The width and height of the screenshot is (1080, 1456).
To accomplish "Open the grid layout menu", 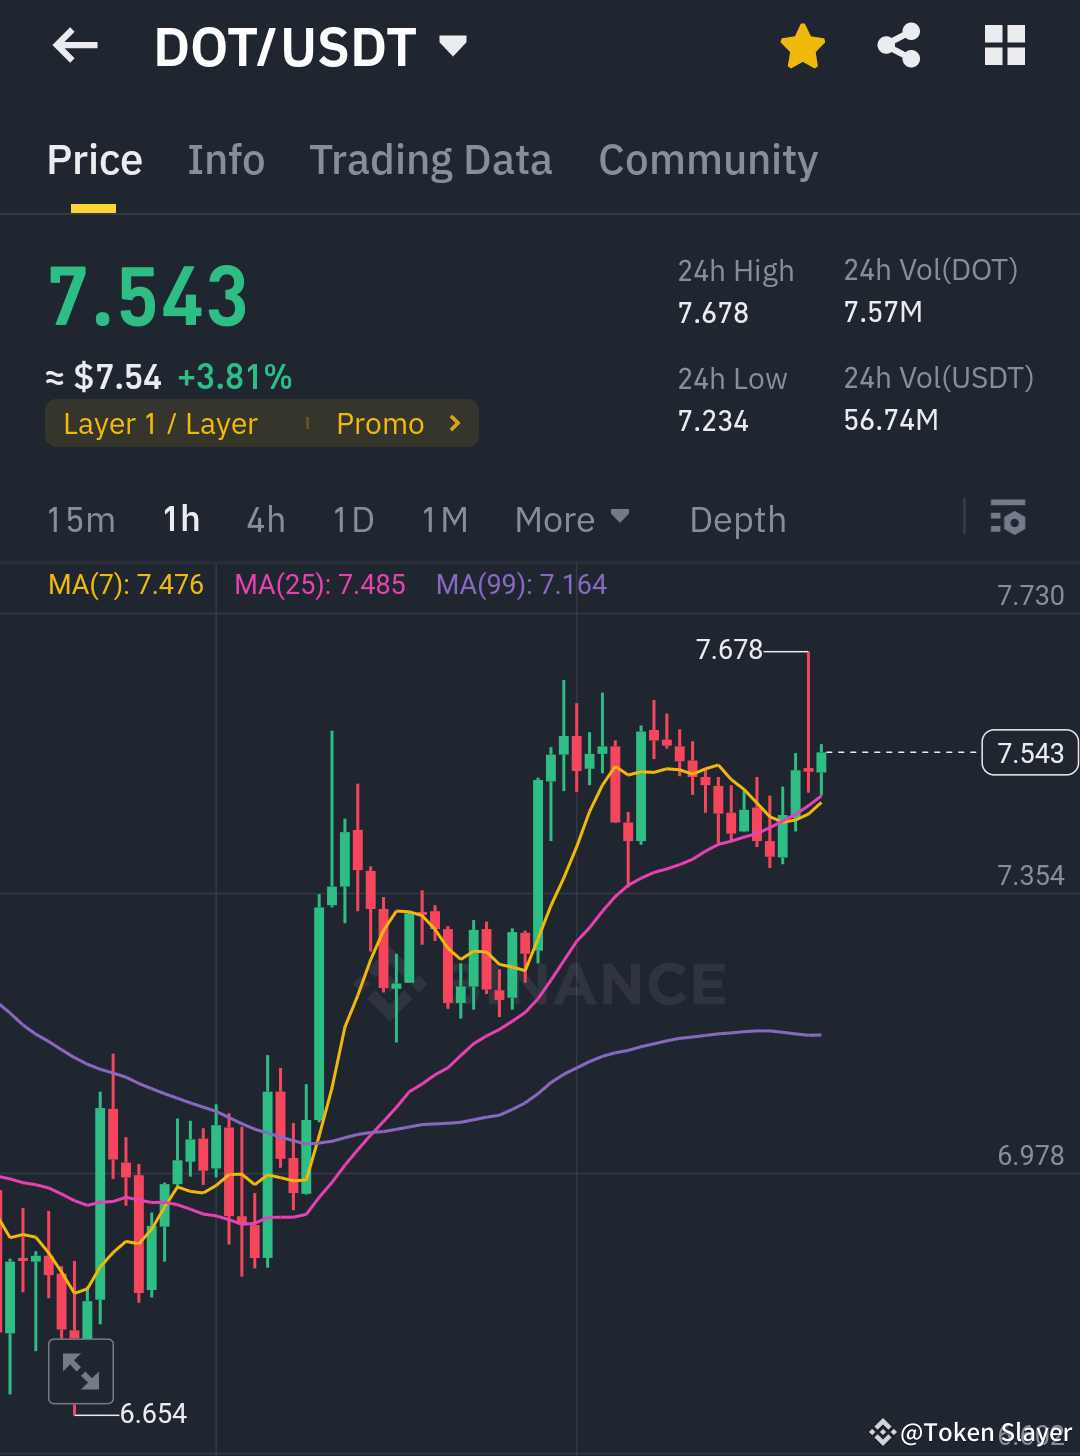I will (1004, 45).
